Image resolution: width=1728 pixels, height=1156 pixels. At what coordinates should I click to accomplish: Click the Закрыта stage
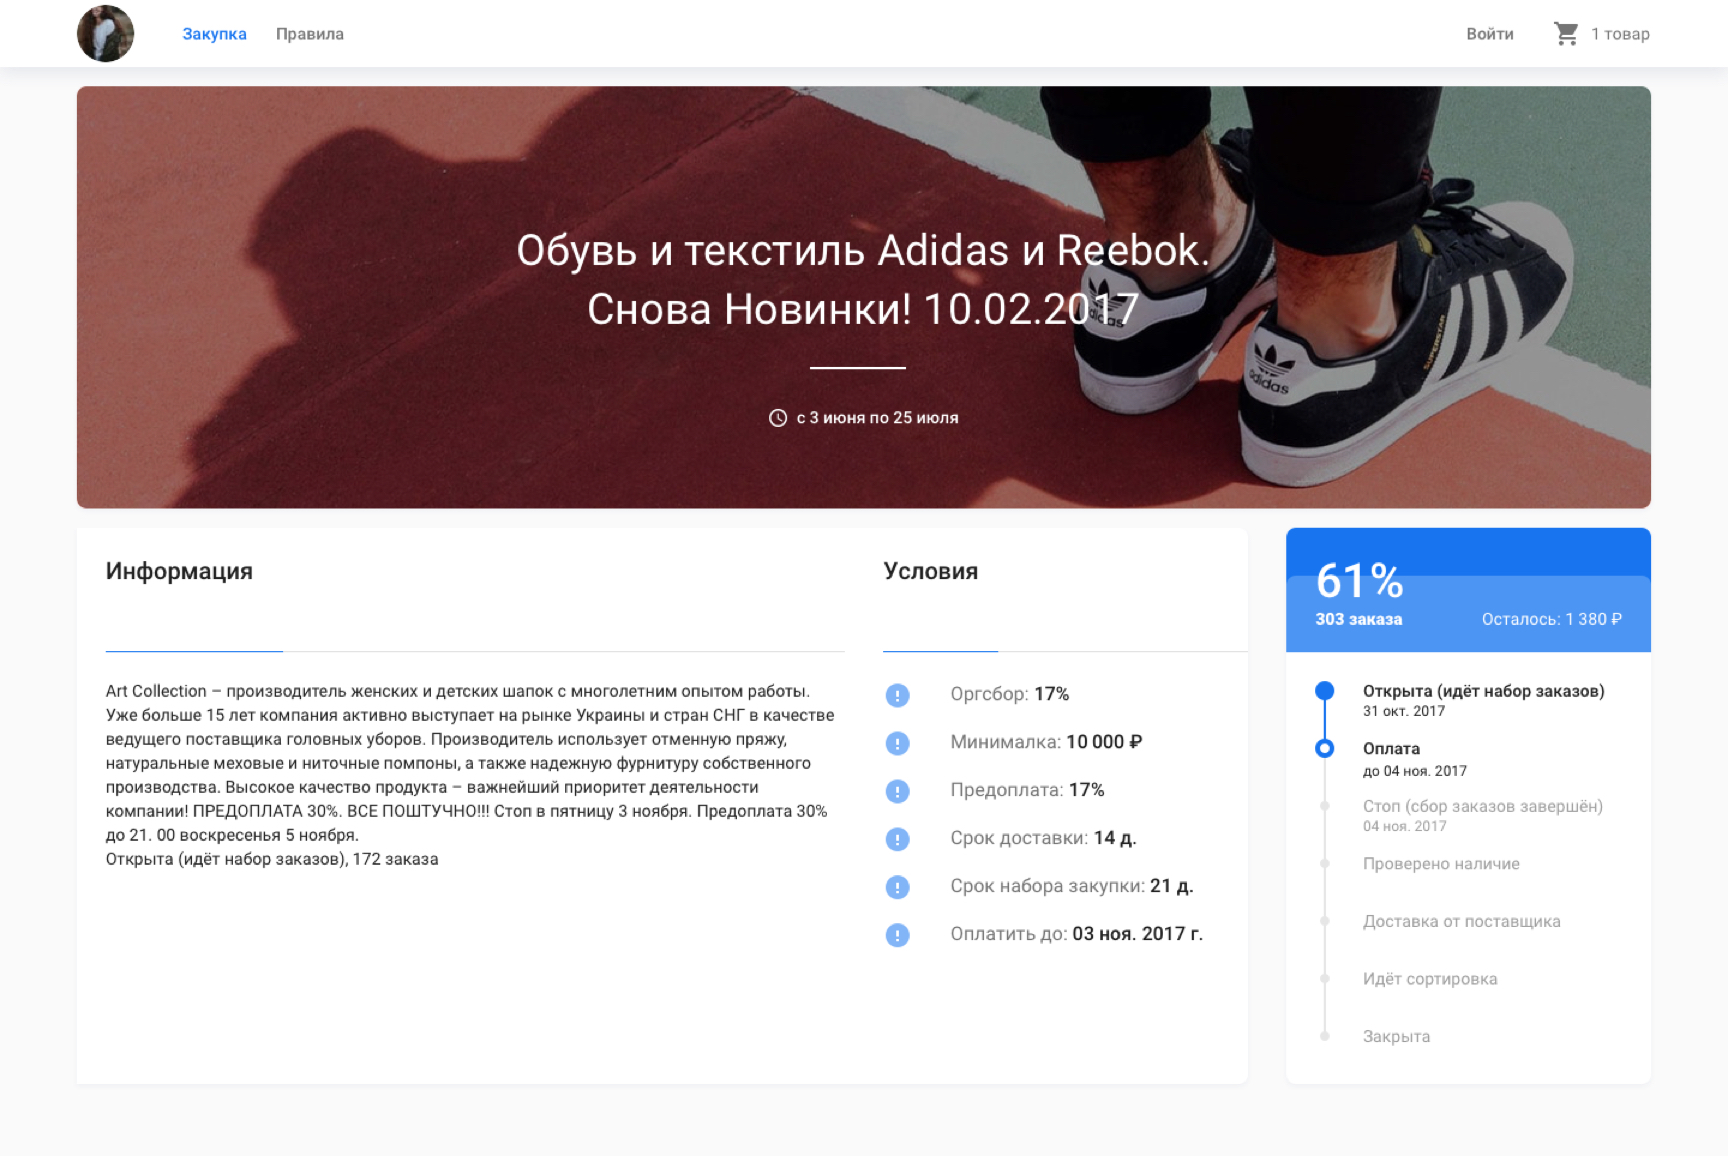(x=1396, y=1037)
